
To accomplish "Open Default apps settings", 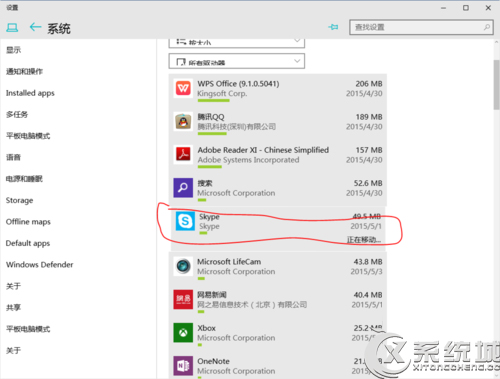I will 28,243.
